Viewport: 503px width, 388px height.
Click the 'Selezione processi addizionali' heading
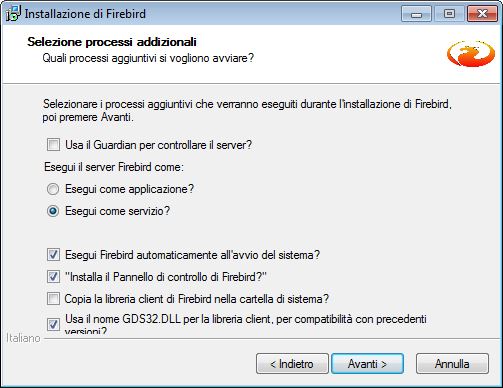[112, 42]
